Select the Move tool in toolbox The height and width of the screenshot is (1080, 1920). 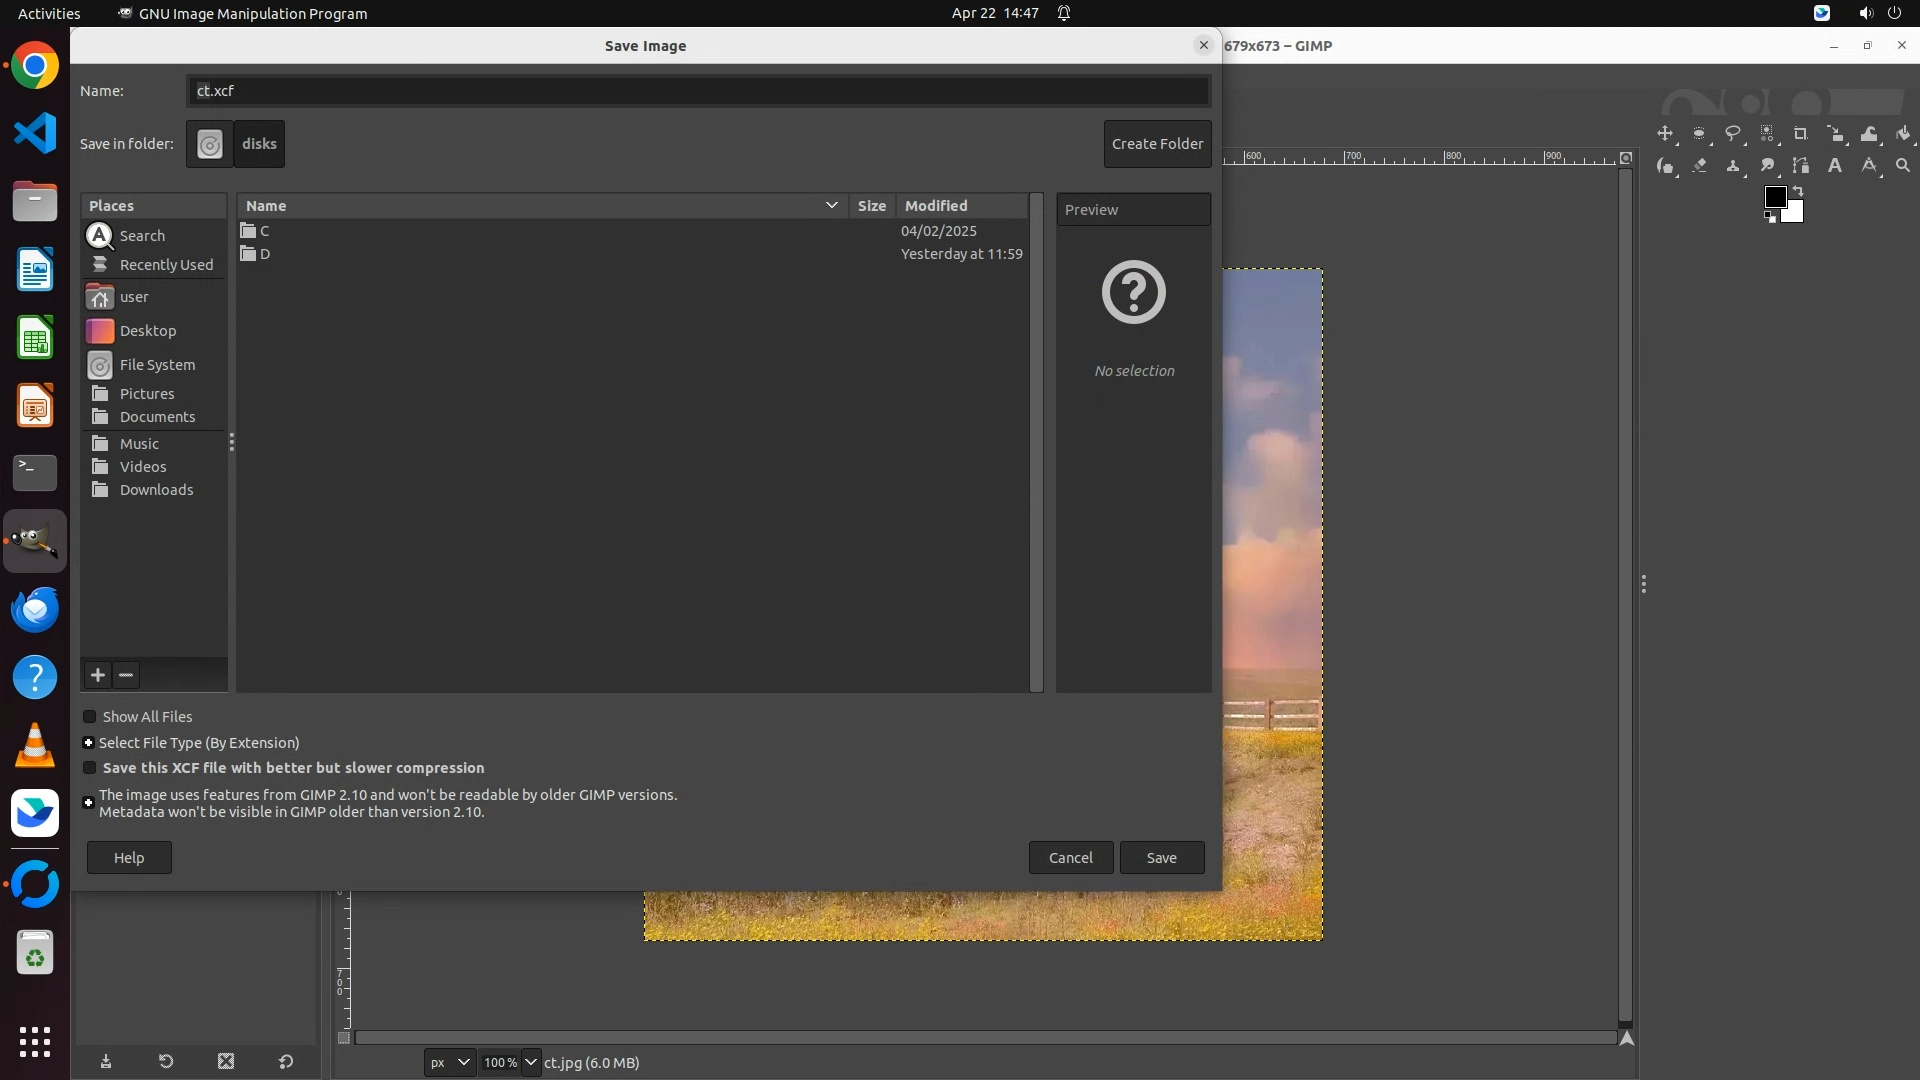tap(1665, 134)
